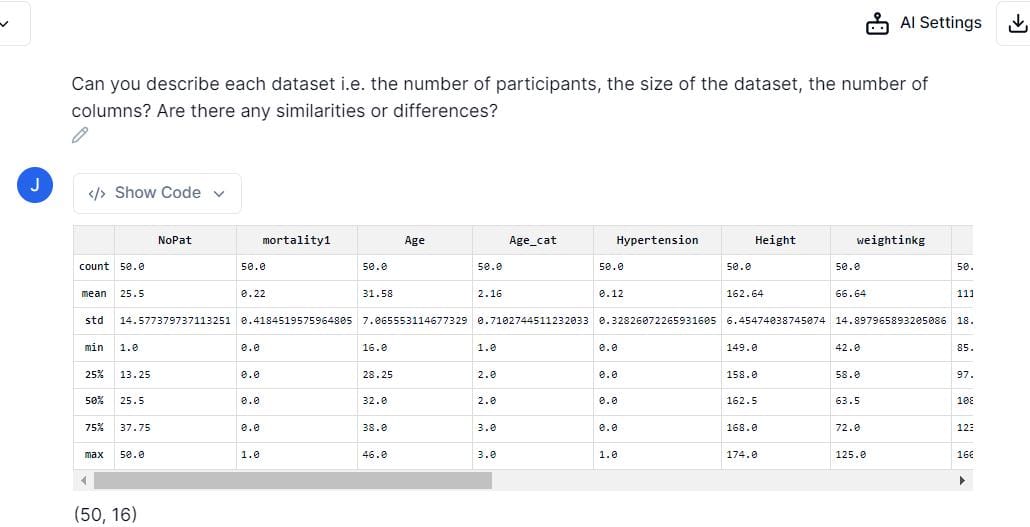Select the mortality1 column header
Image resolution: width=1030 pixels, height=527 pixels.
coord(296,241)
